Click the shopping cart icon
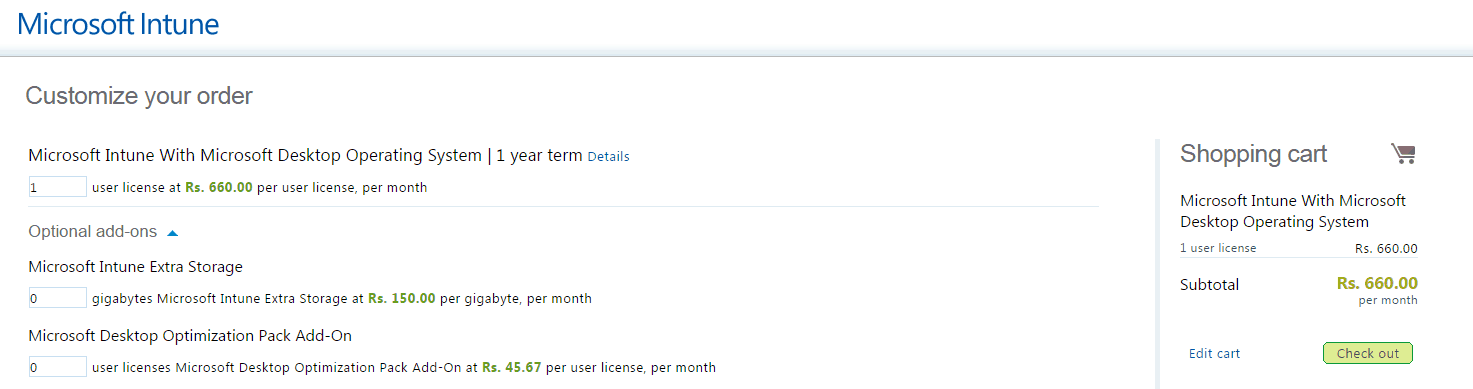Screen dimensions: 1473x389 click(1403, 153)
